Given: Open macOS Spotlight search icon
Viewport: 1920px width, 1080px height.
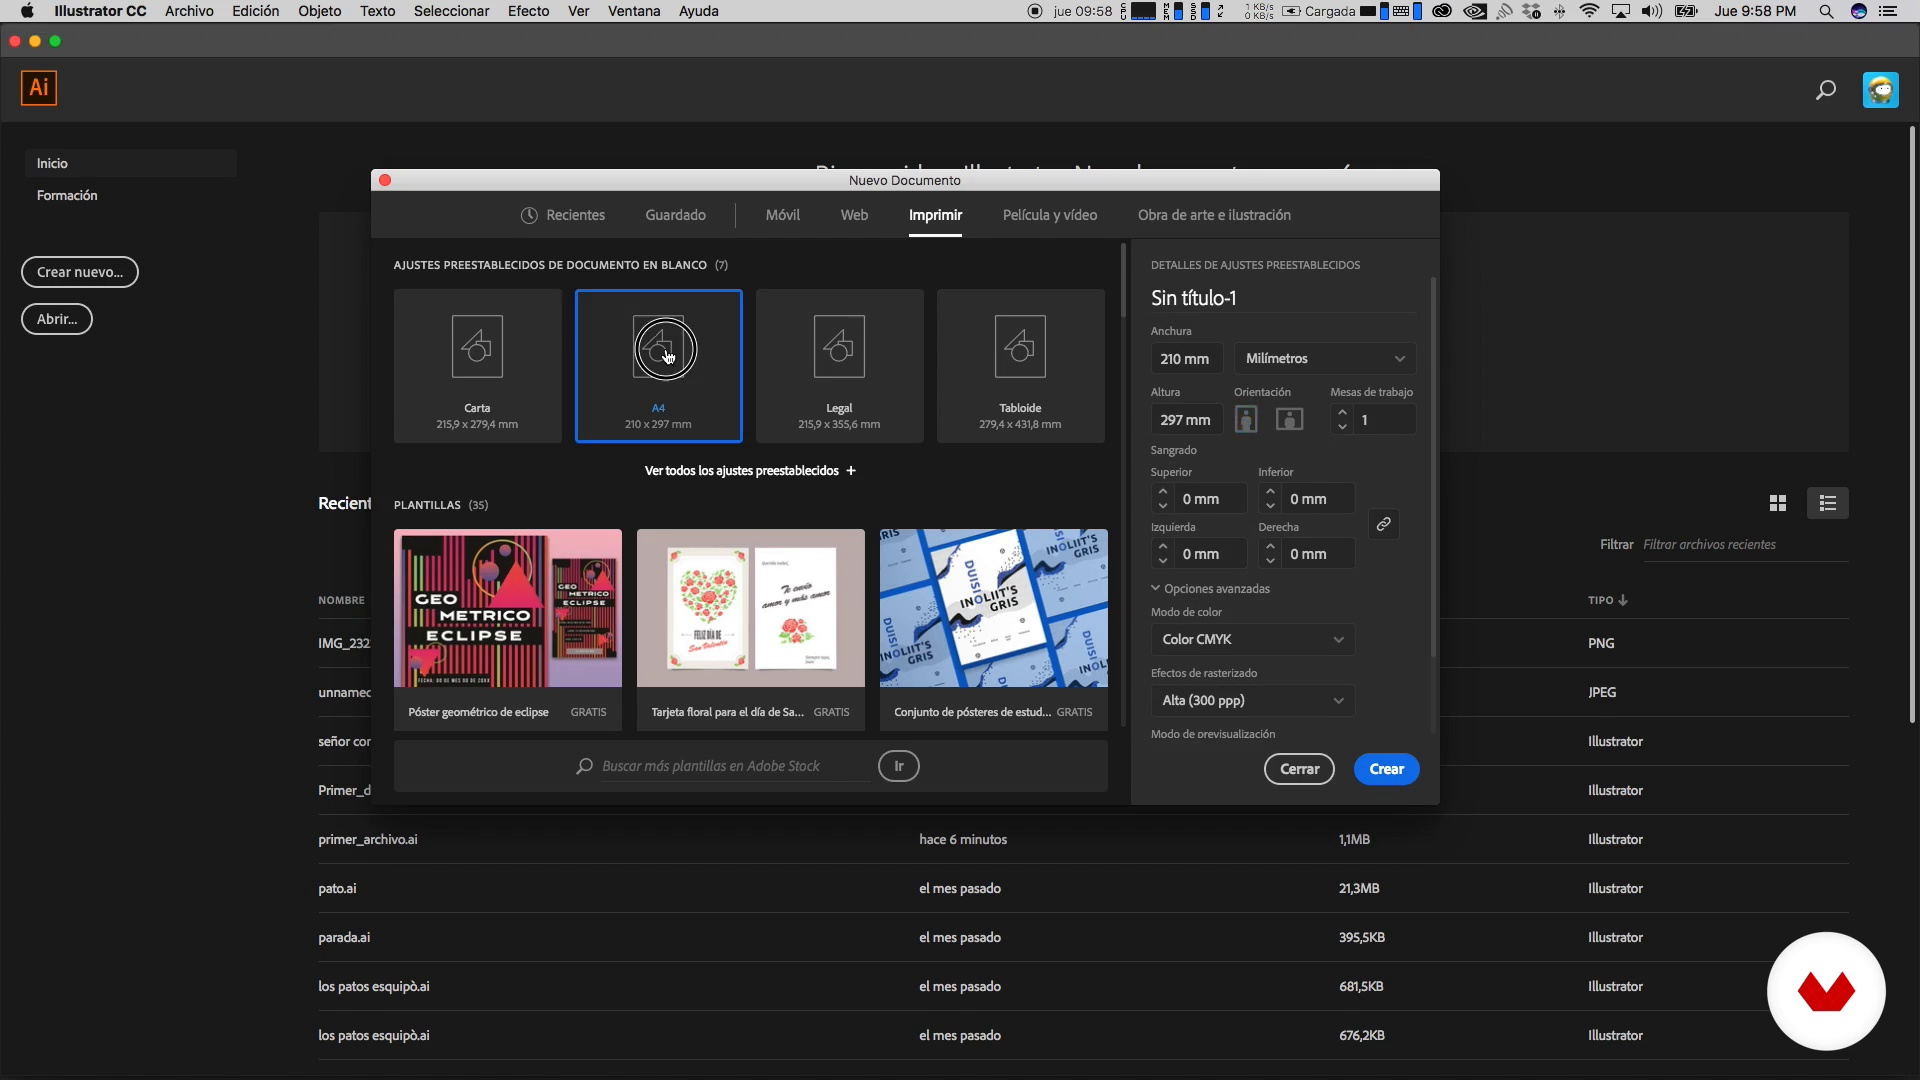Looking at the screenshot, I should (1826, 11).
